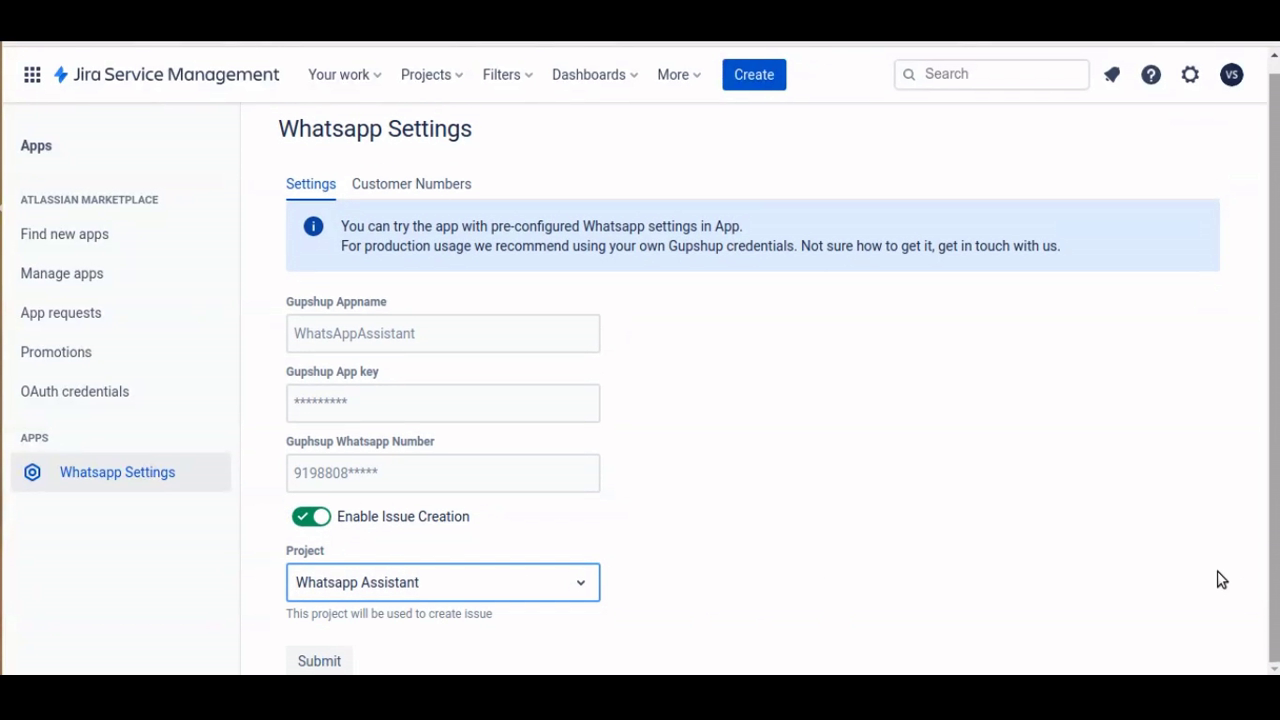
Task: Select Whatsapp Settings in sidebar
Action: 121,472
